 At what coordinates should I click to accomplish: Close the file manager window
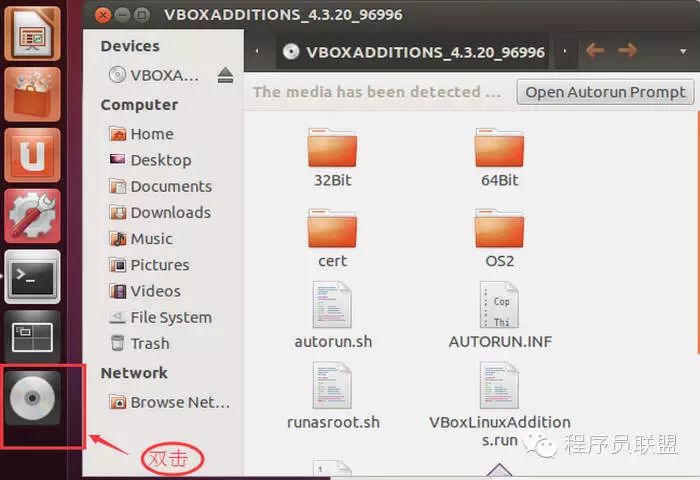pyautogui.click(x=103, y=15)
